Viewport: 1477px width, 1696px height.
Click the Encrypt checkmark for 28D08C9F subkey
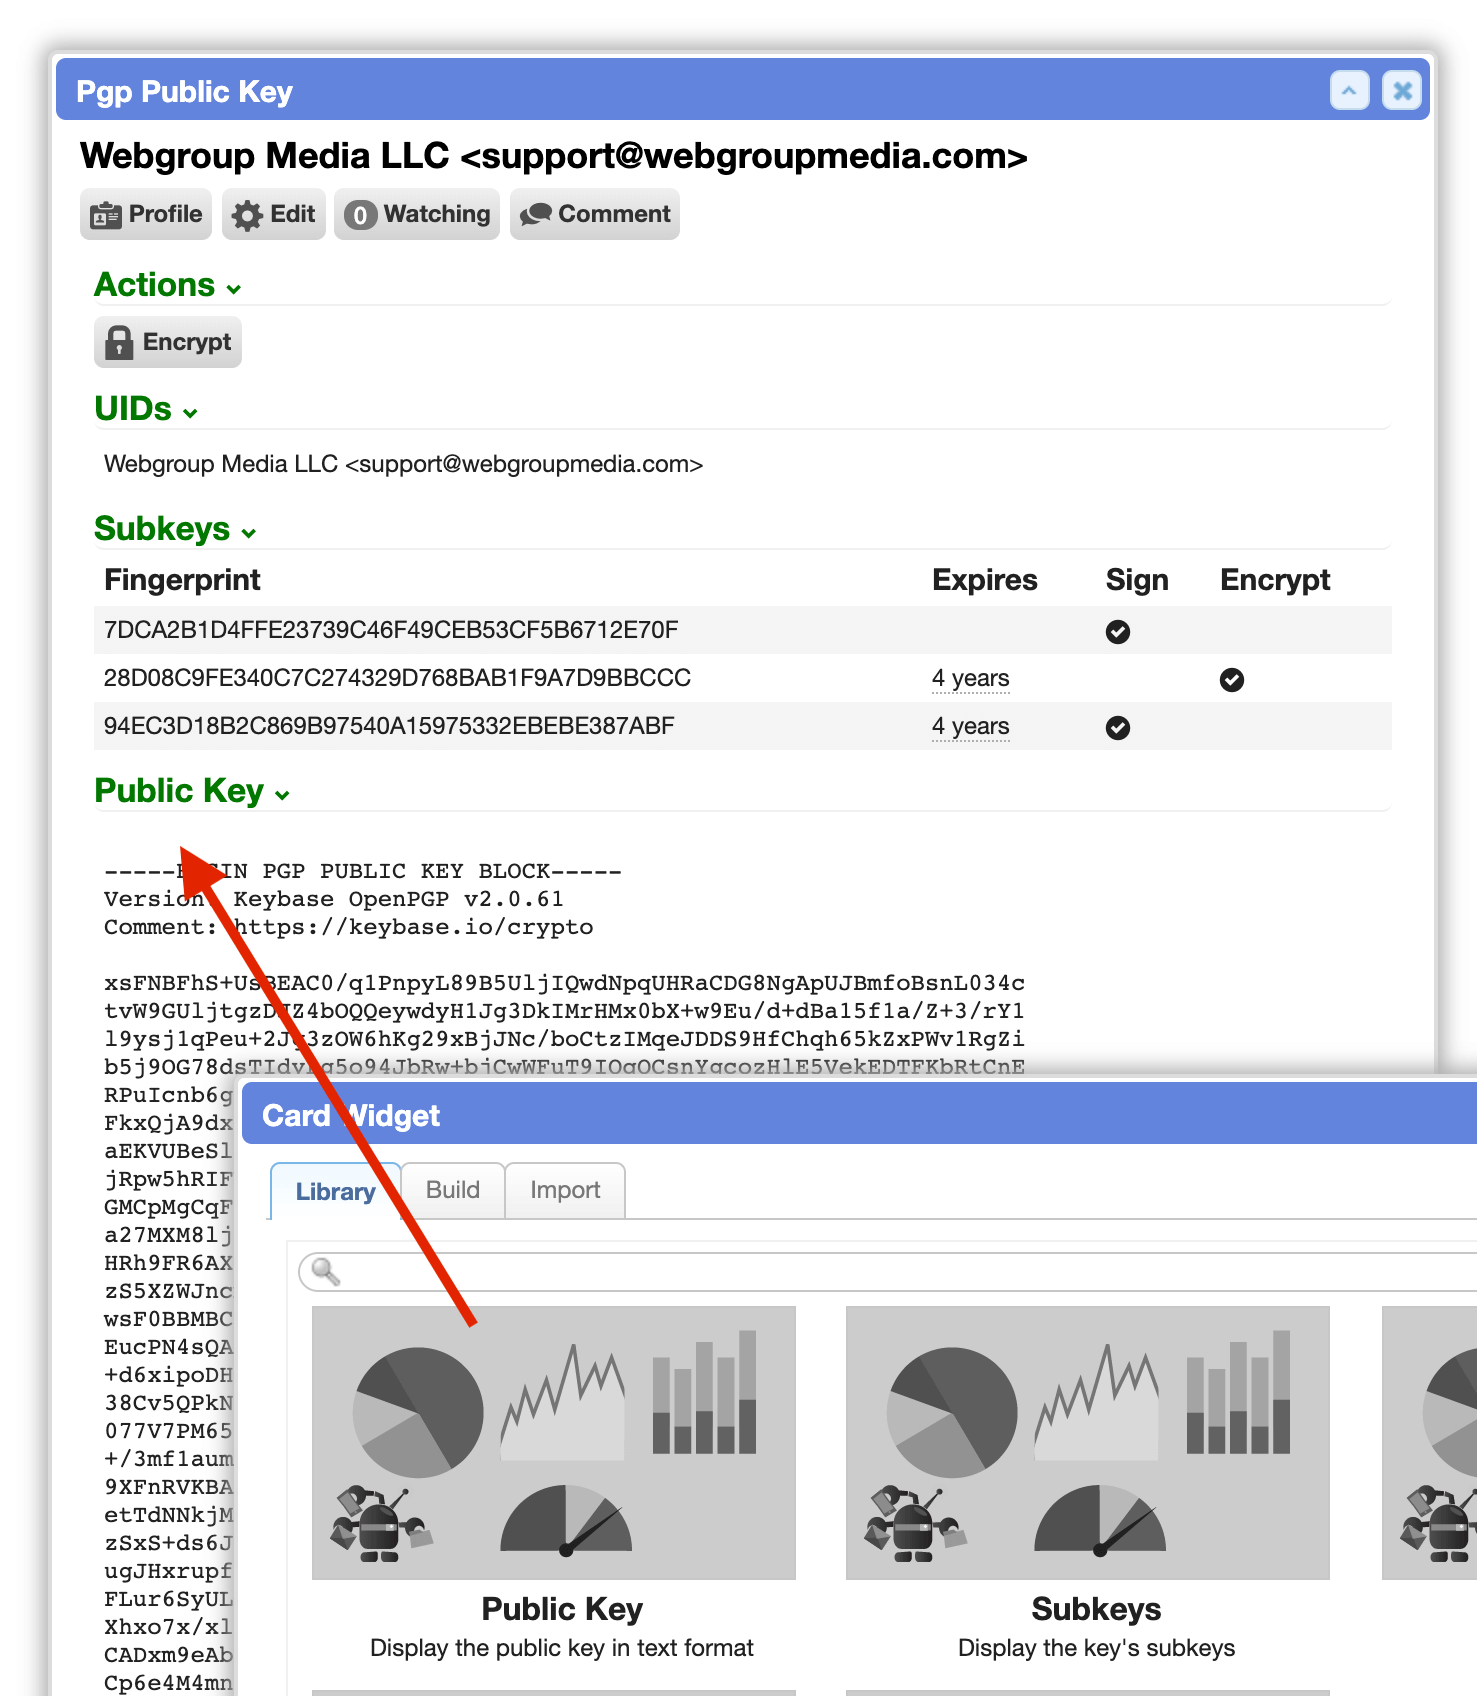coord(1232,680)
